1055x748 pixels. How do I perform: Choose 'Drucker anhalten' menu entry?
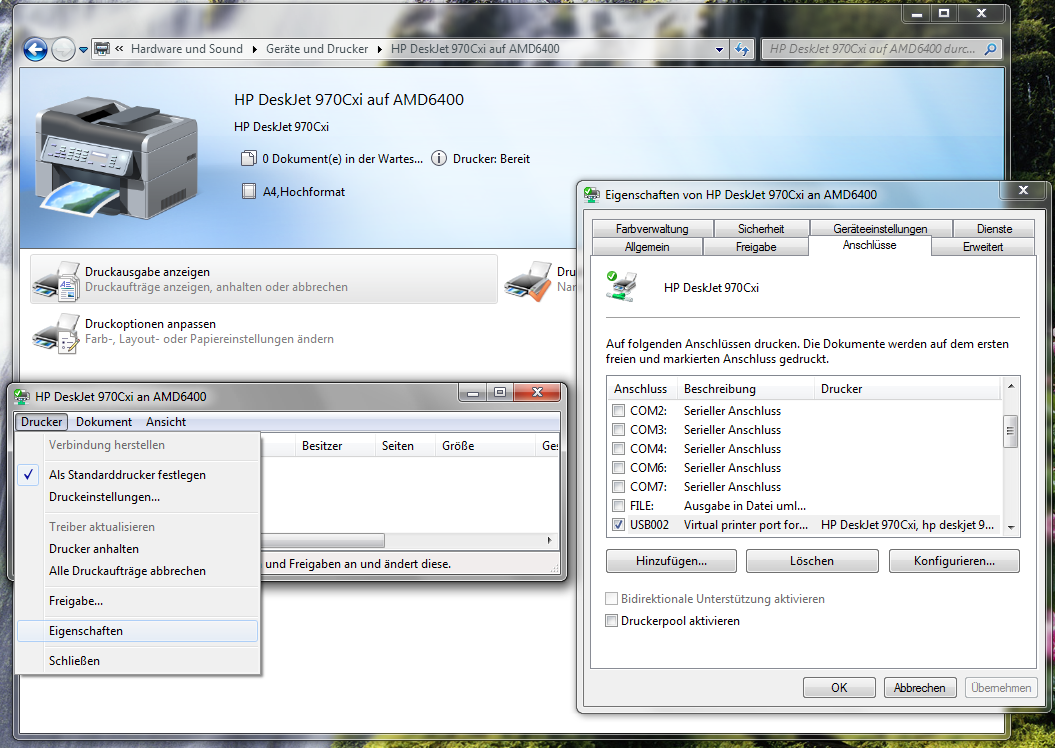coord(137,549)
